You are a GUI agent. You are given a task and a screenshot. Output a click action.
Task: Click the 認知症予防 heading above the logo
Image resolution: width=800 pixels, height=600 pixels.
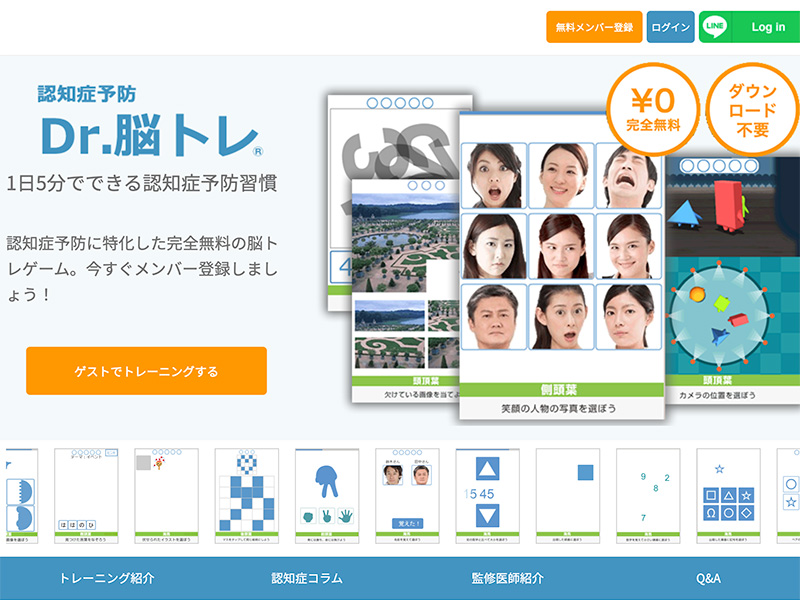[x=87, y=94]
